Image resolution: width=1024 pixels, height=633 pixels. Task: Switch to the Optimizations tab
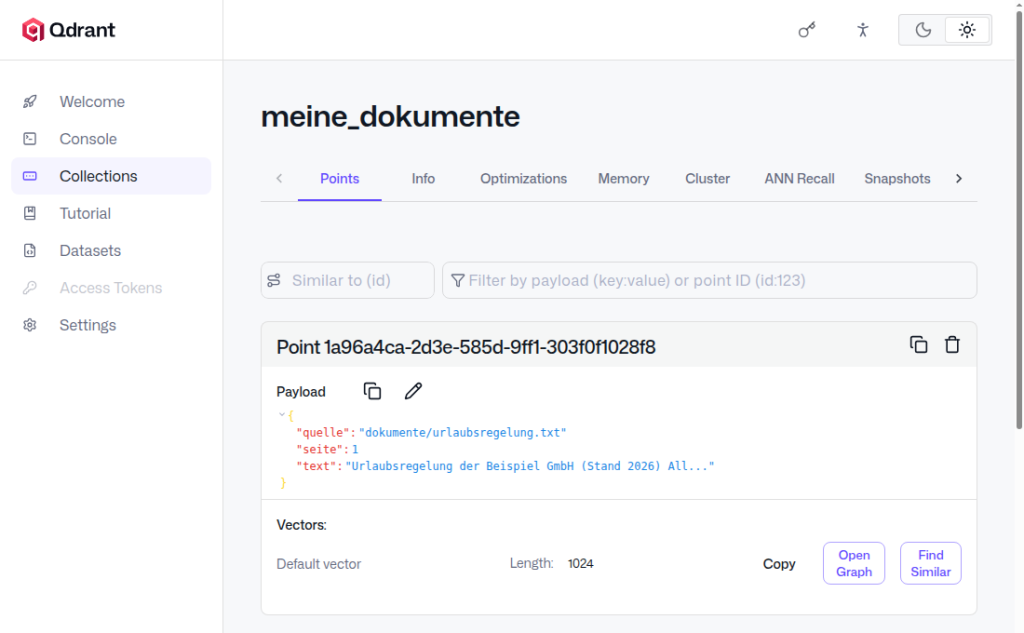tap(524, 179)
